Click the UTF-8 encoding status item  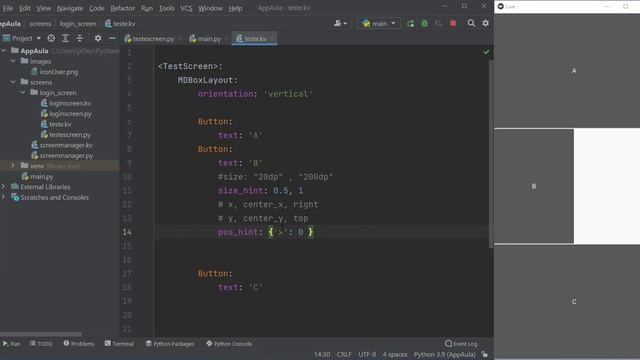(x=367, y=354)
